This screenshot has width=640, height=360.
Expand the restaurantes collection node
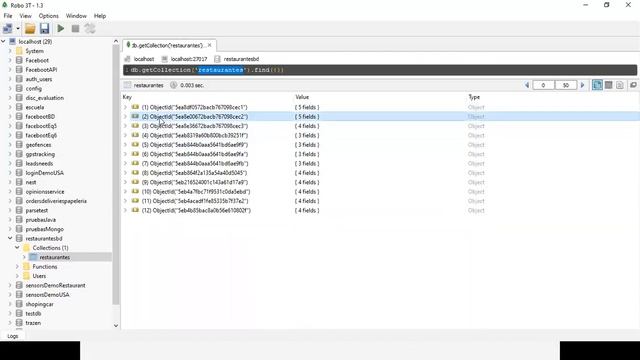pos(24,257)
